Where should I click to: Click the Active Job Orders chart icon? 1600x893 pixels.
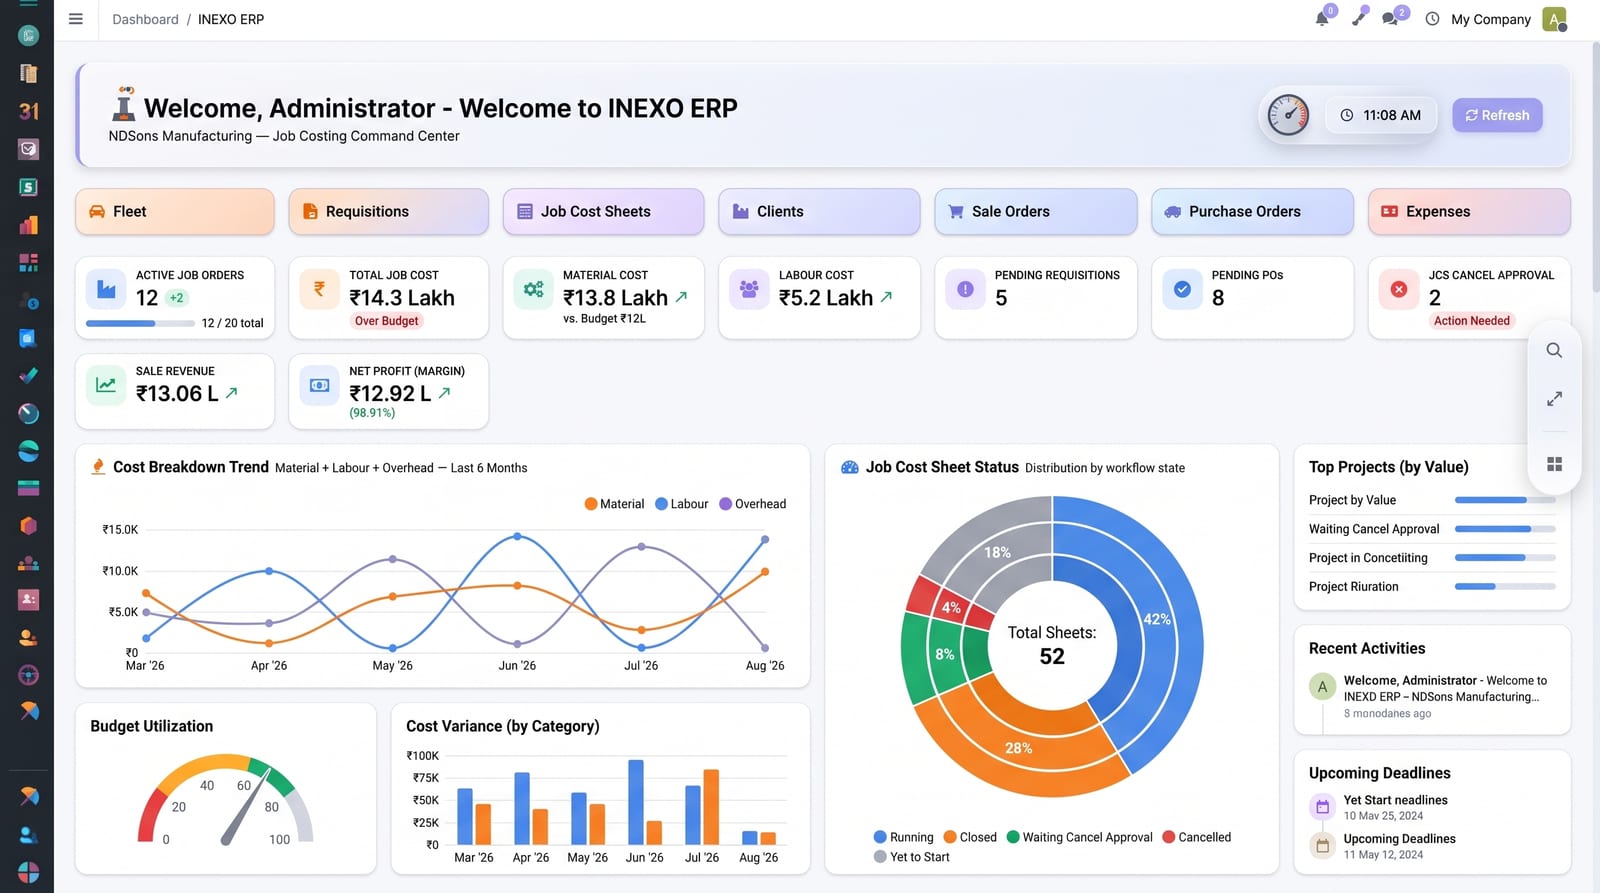coord(106,289)
